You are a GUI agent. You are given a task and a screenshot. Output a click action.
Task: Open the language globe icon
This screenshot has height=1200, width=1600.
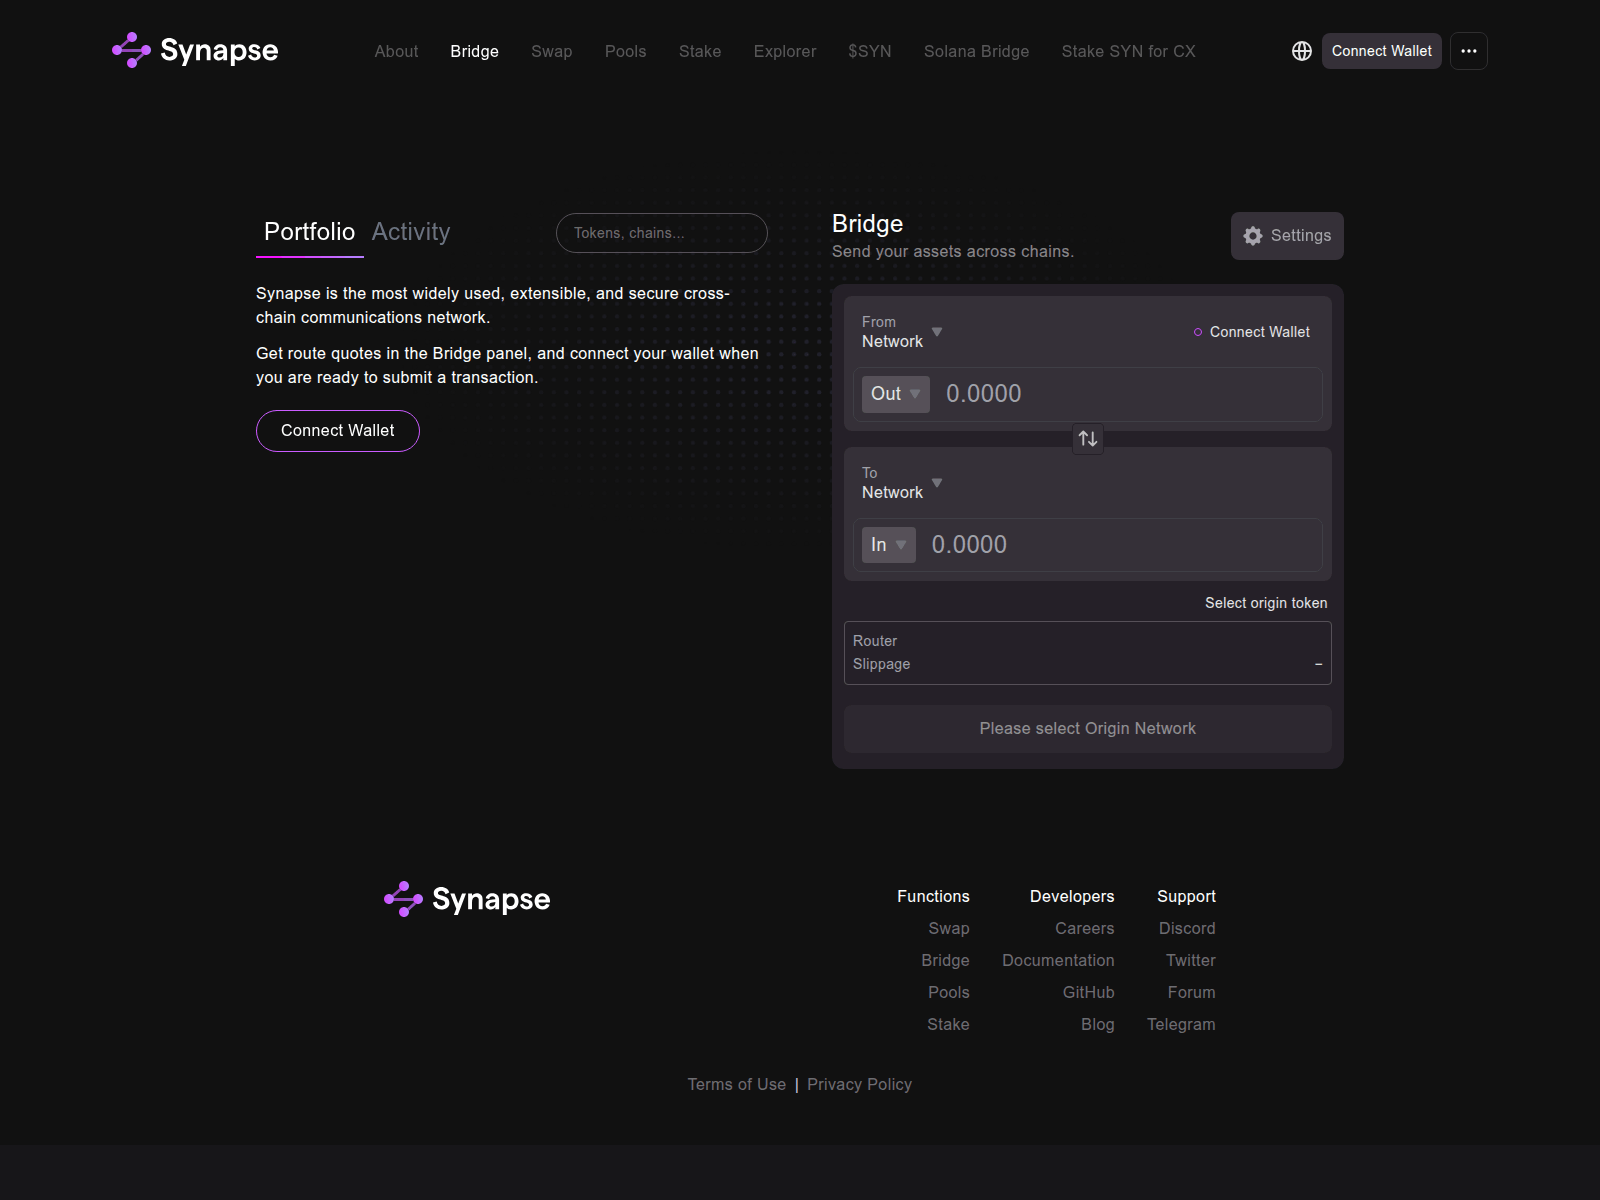click(x=1301, y=51)
